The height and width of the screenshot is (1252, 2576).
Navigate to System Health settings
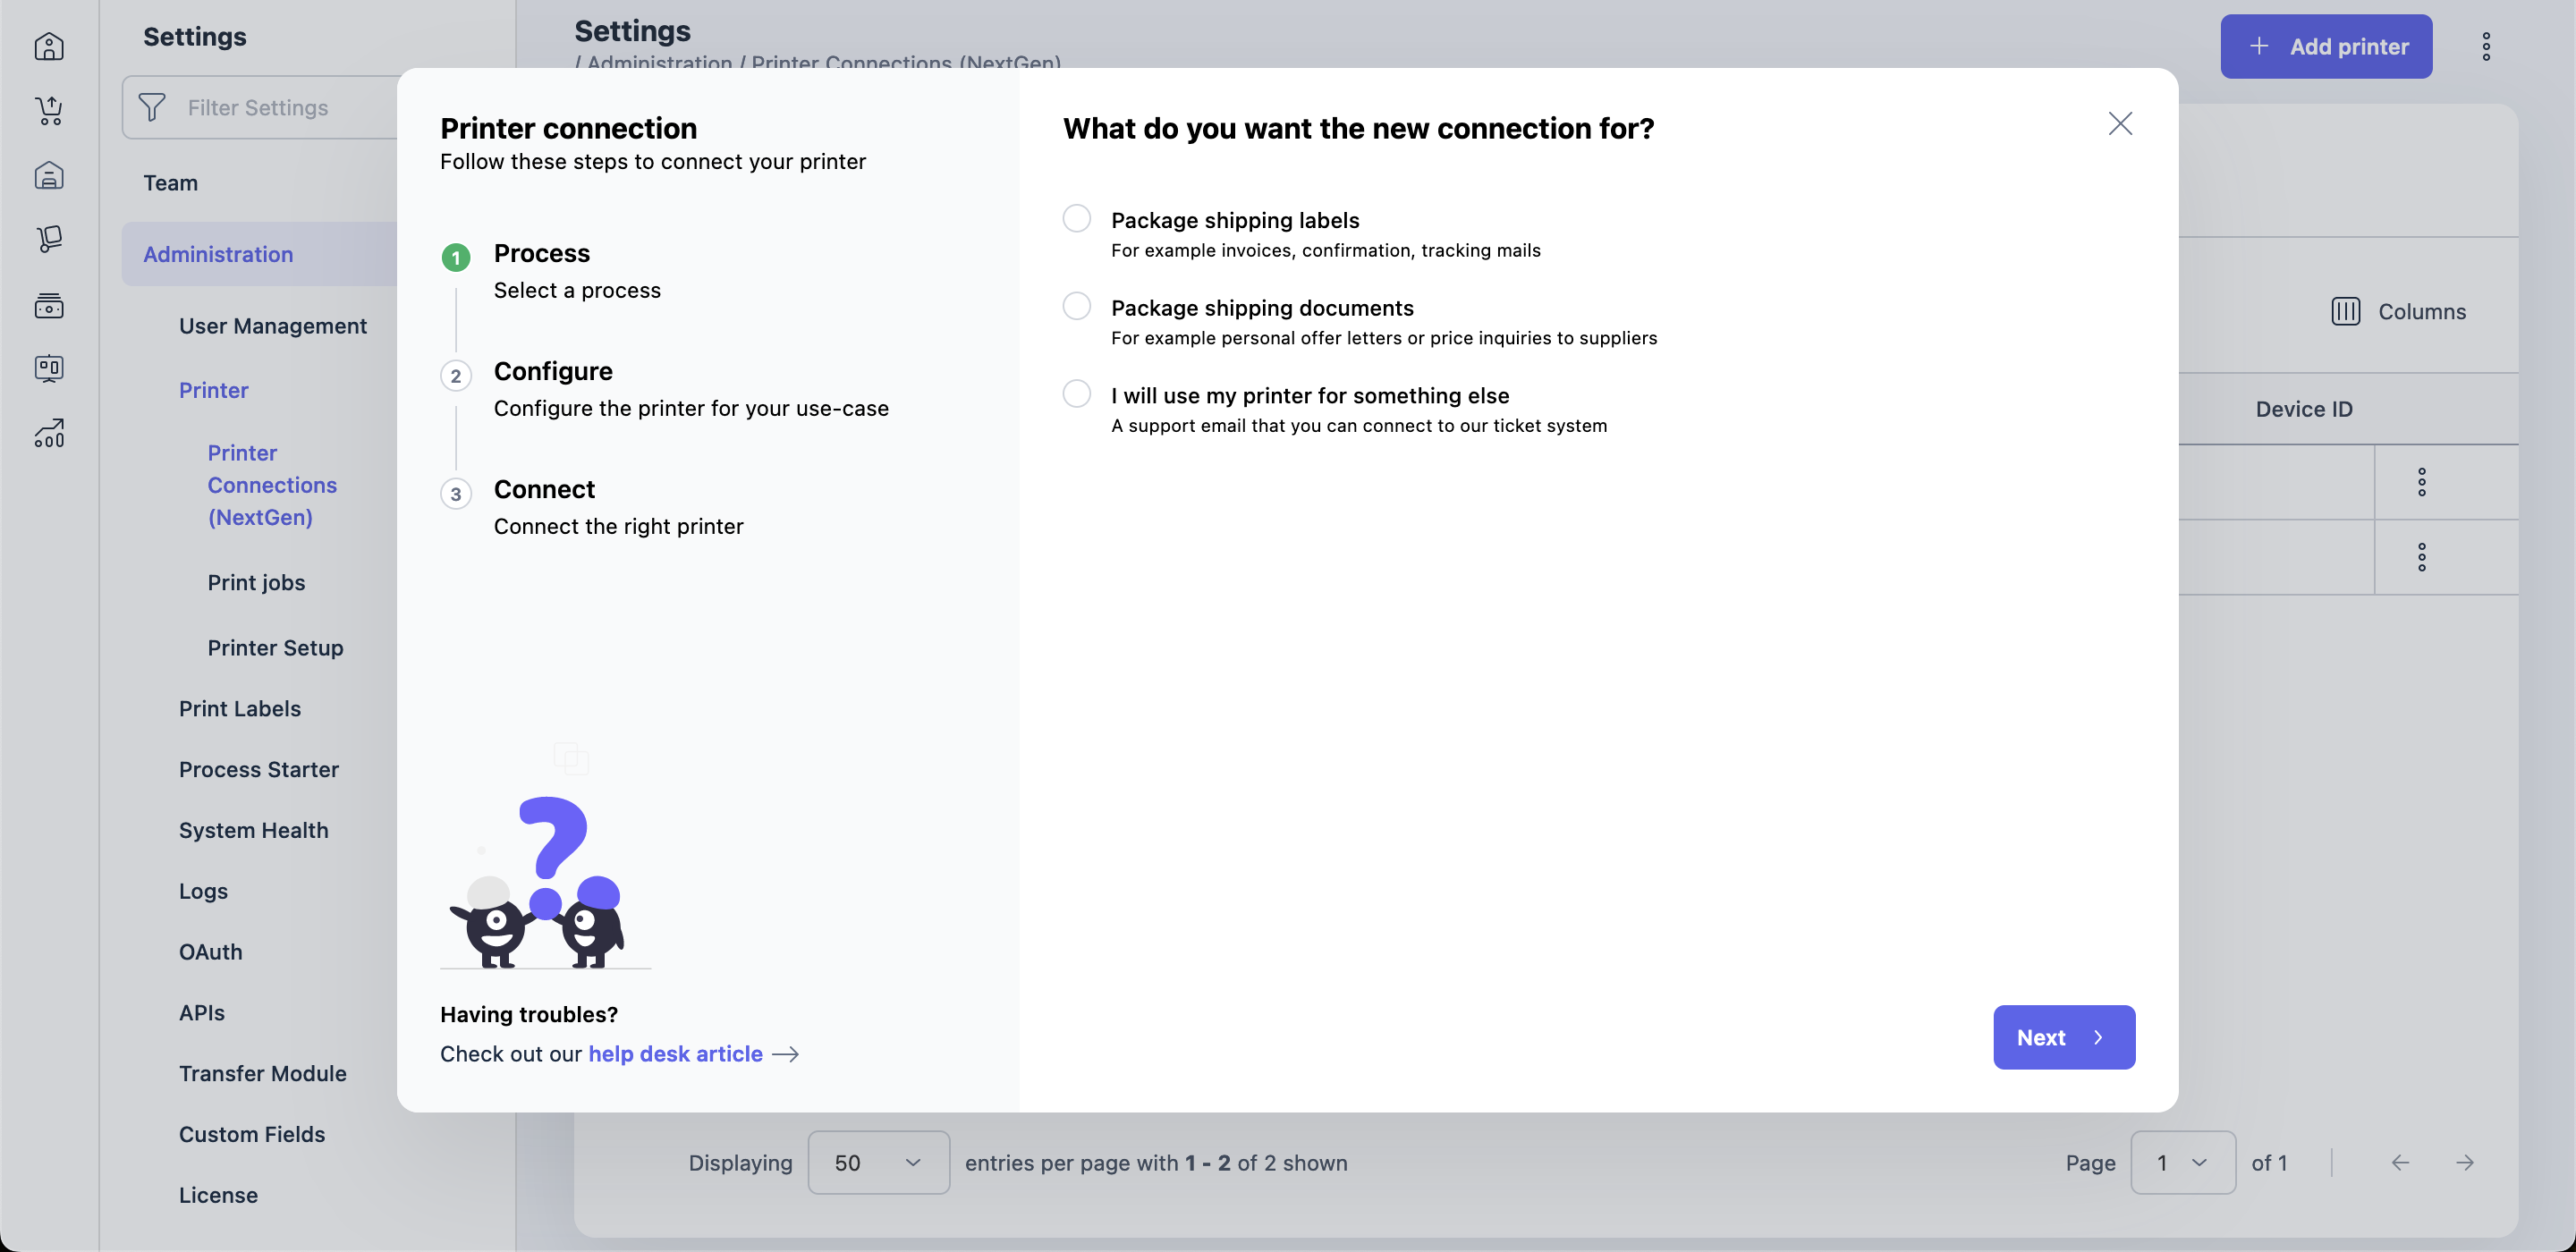click(253, 830)
